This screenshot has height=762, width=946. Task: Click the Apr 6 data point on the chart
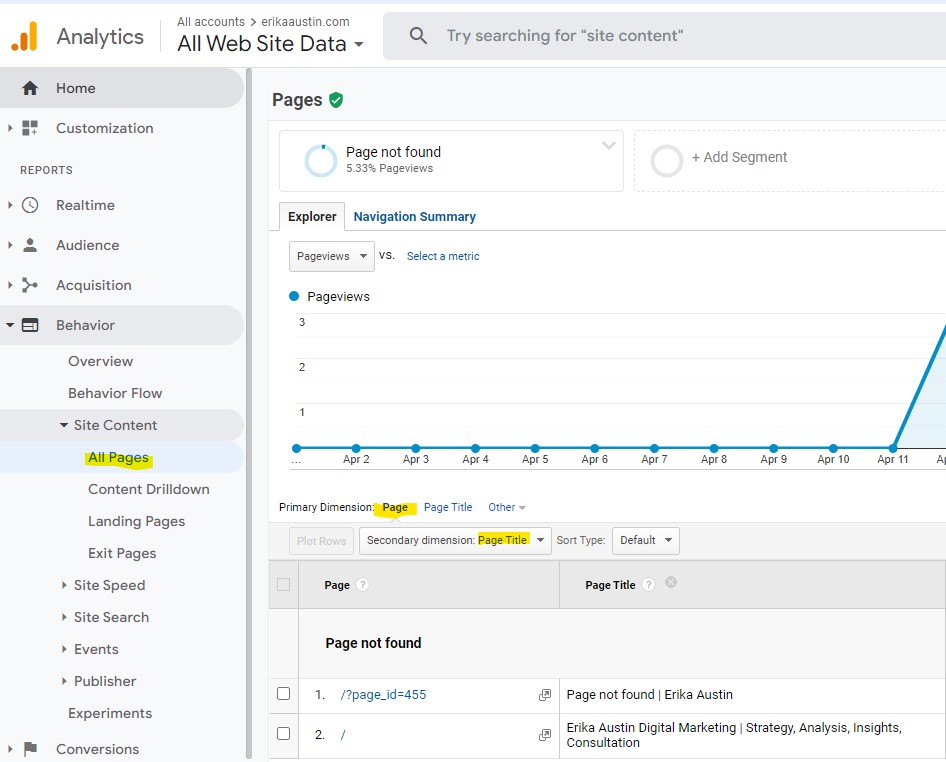[595, 448]
